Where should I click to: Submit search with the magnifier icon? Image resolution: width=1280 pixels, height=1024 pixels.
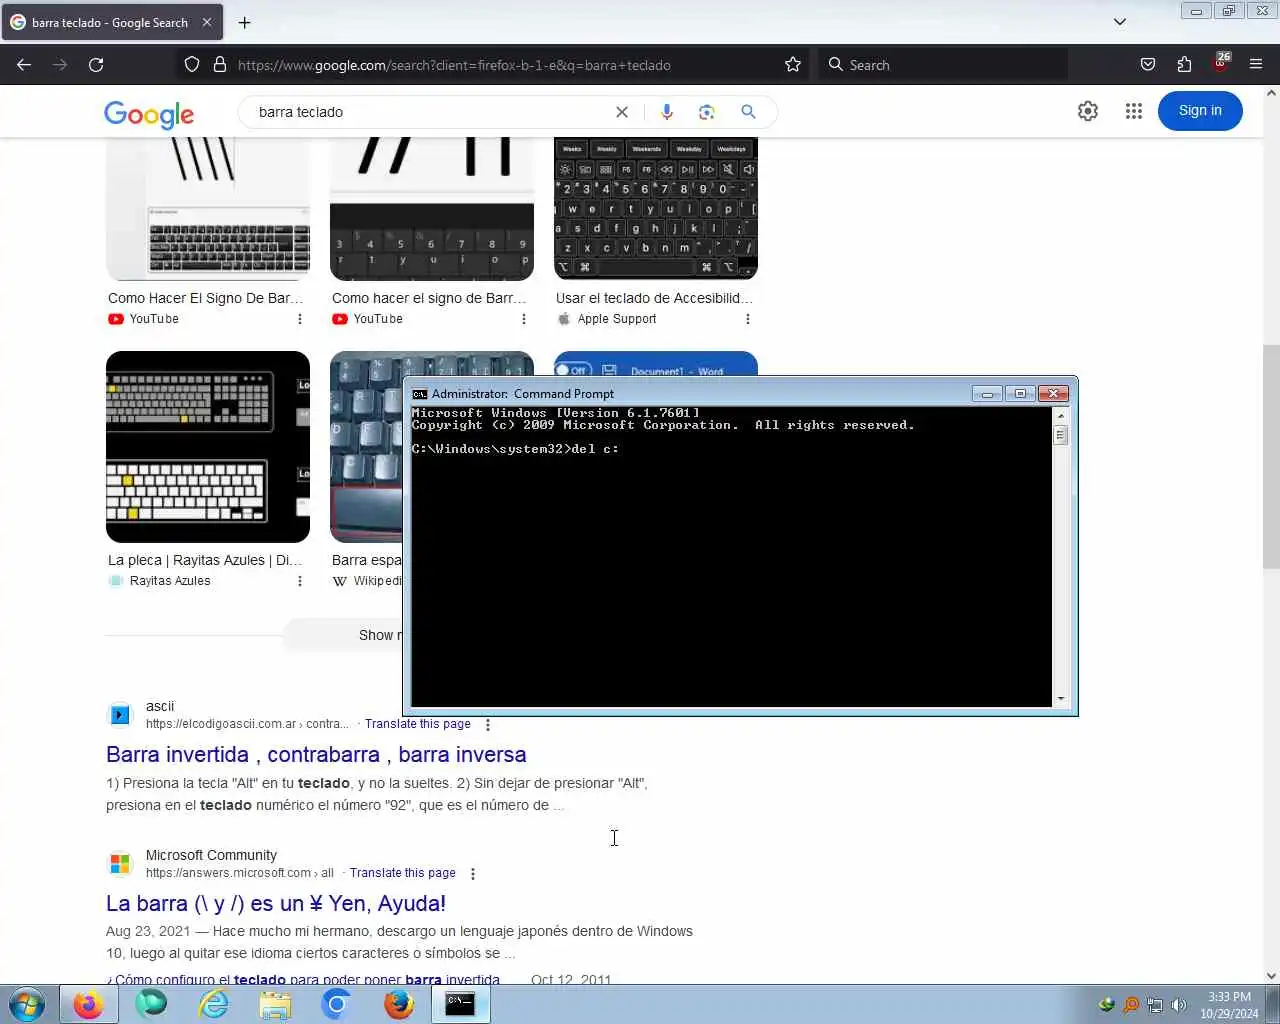coord(748,112)
